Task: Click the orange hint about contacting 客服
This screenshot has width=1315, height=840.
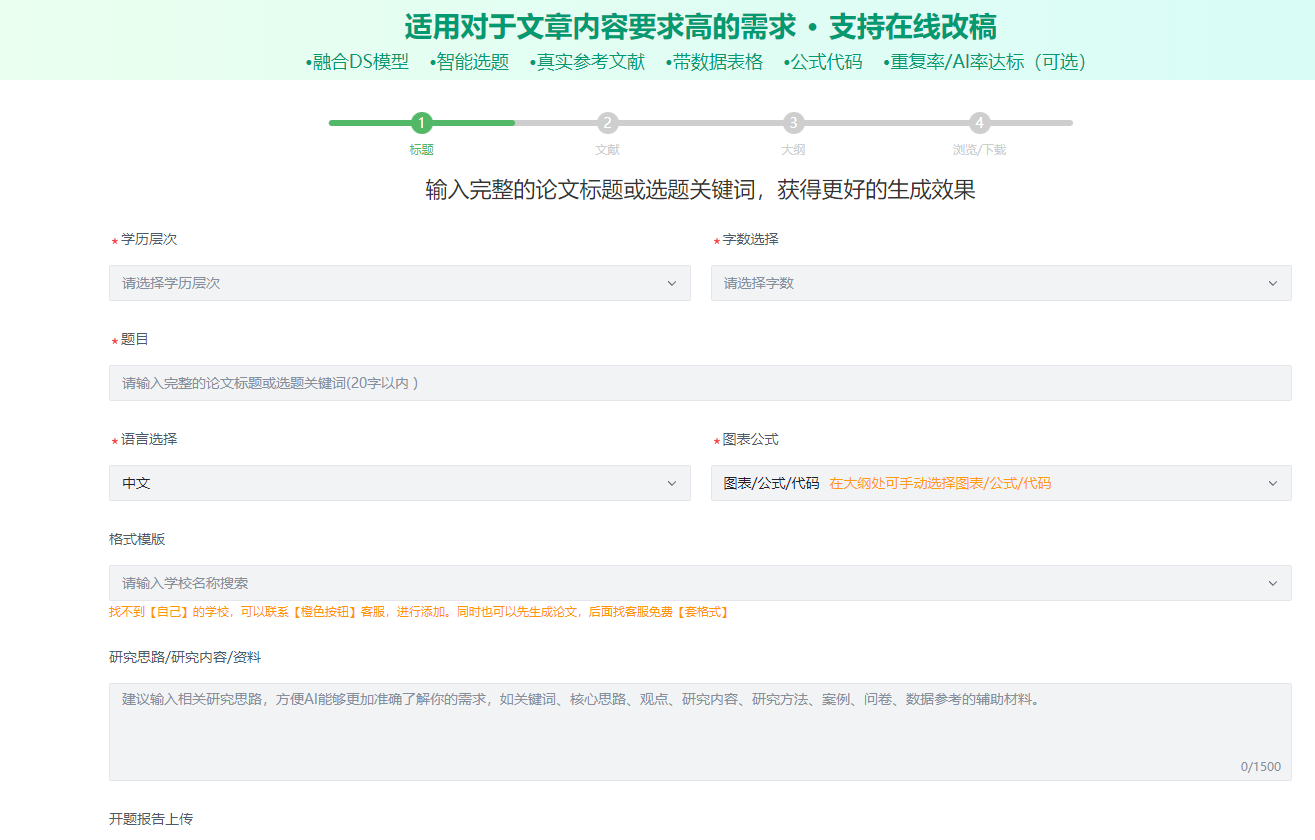Action: pyautogui.click(x=418, y=612)
